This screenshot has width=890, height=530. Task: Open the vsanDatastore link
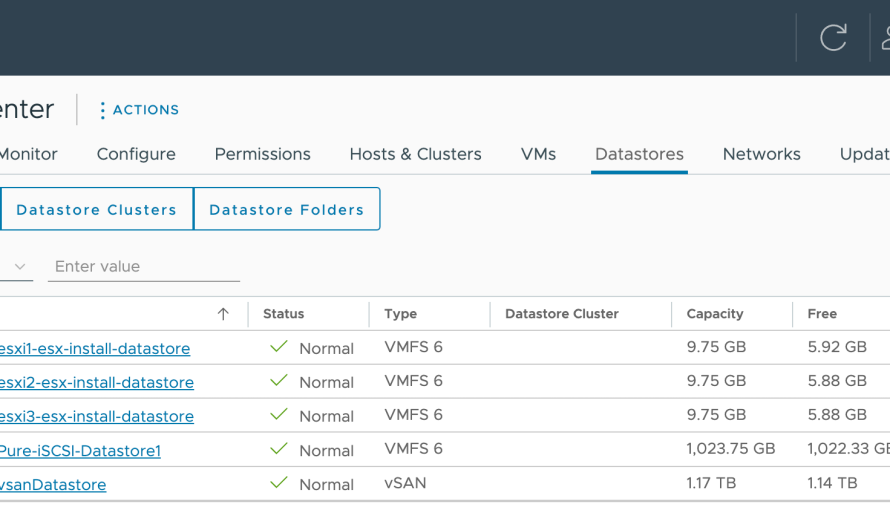point(53,485)
